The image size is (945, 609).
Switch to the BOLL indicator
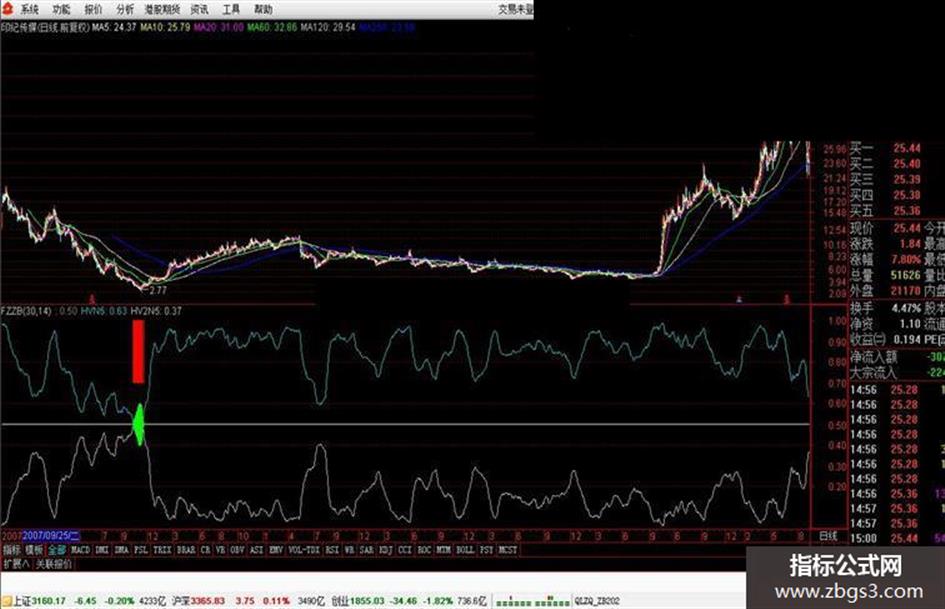(465, 550)
